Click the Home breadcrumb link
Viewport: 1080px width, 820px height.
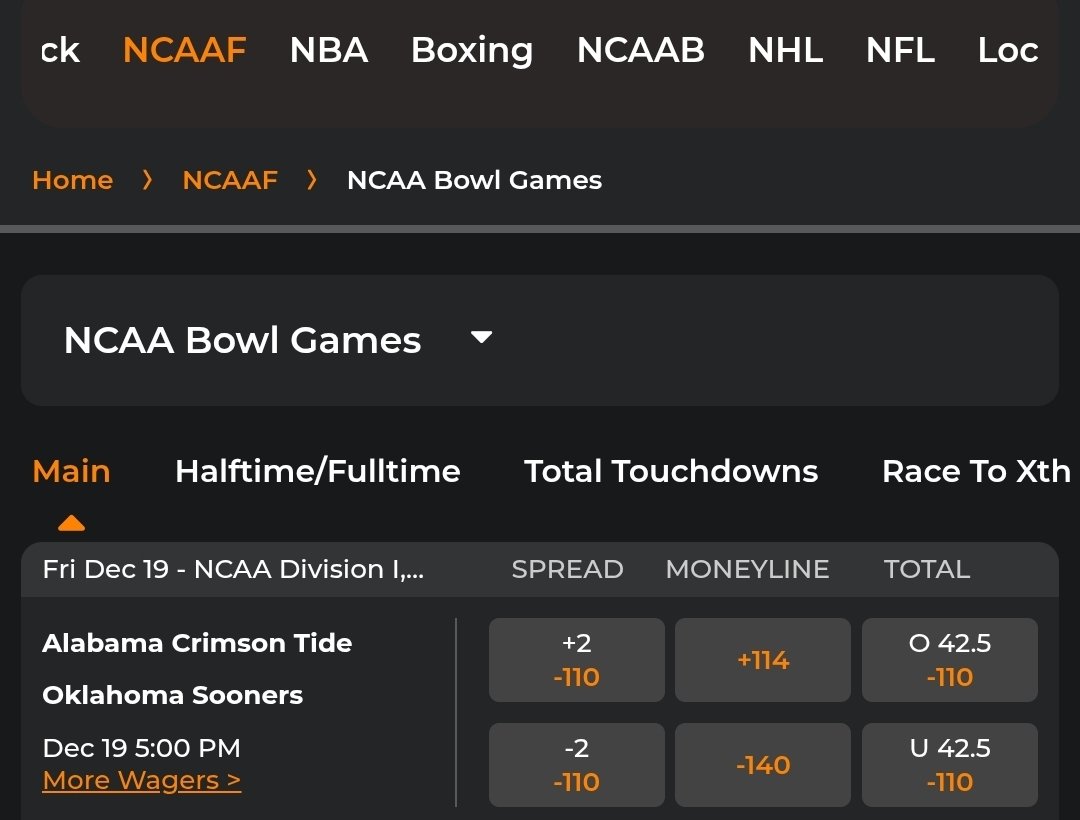(72, 180)
